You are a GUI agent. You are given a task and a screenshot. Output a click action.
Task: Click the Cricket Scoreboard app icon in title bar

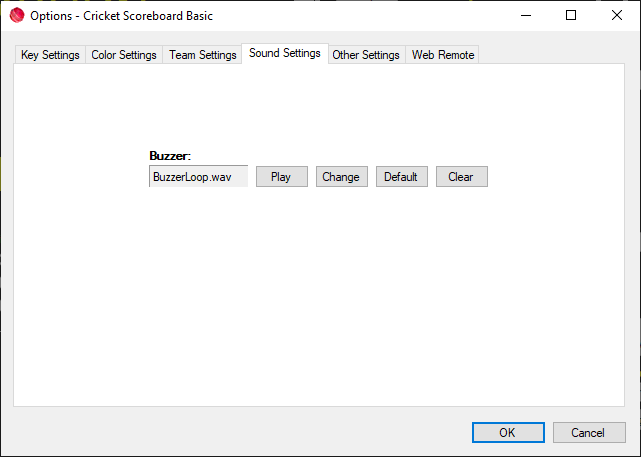(x=16, y=16)
